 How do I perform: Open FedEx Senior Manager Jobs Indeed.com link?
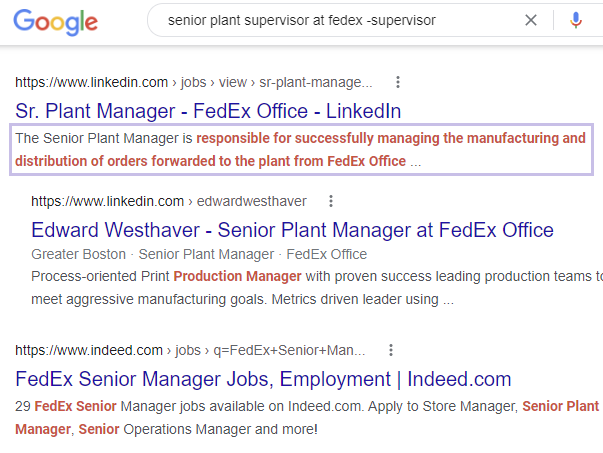263,379
